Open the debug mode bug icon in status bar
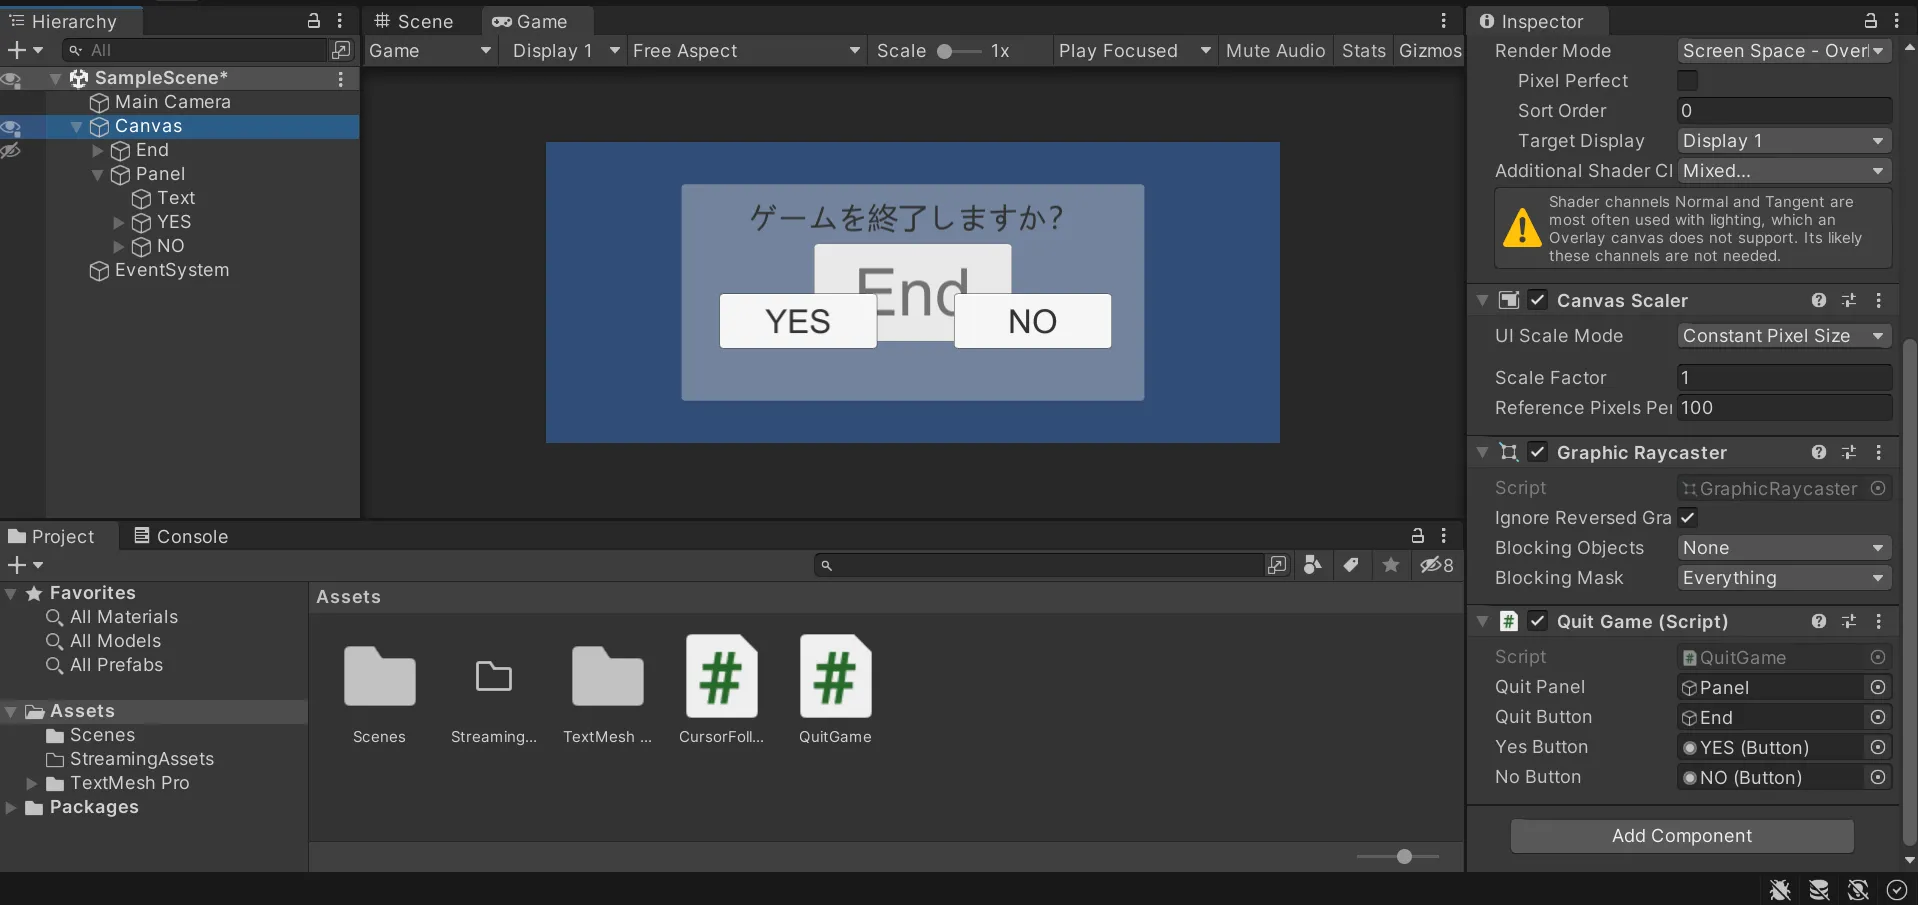 [1780, 890]
